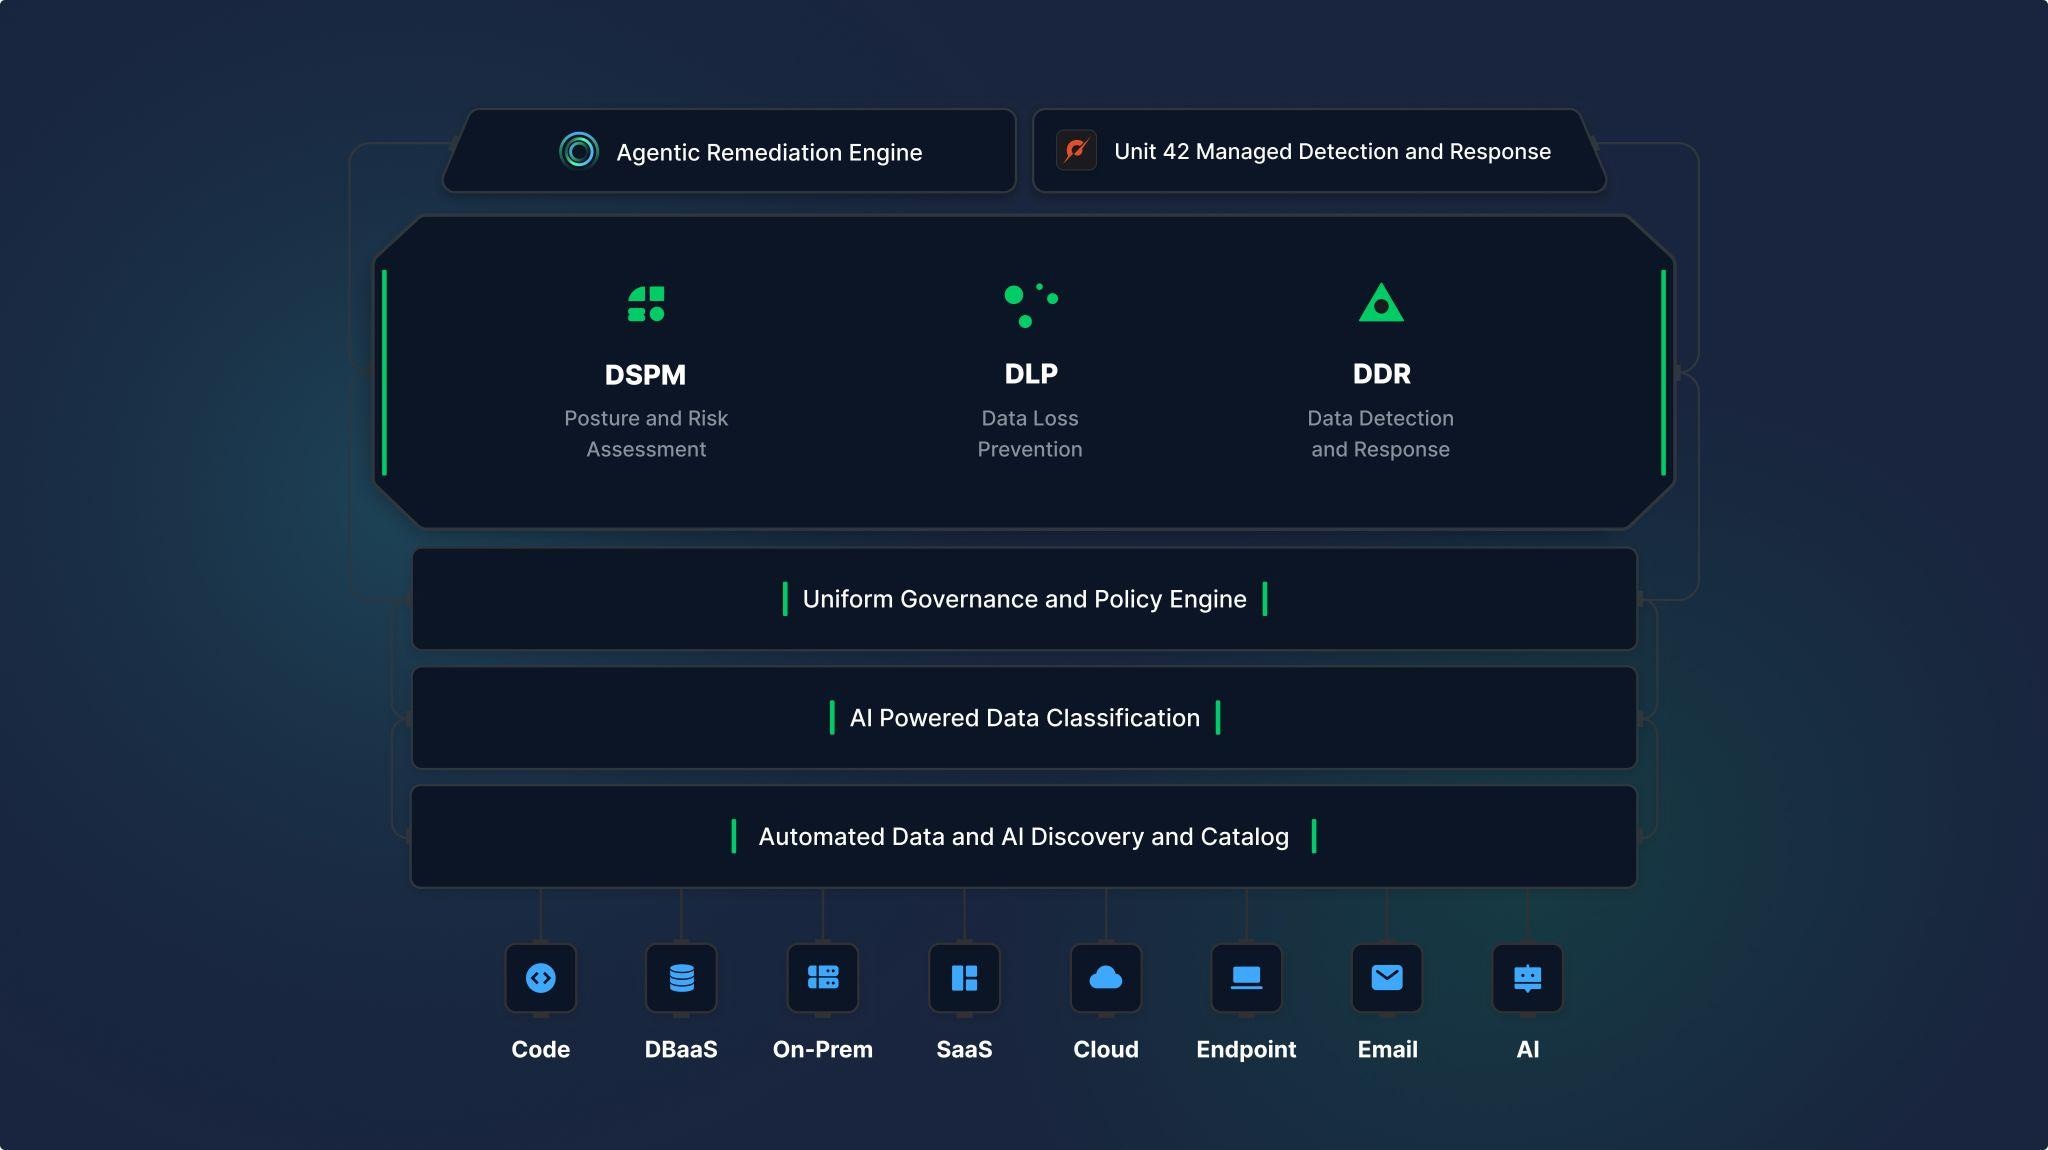Click the green DSPM shapes icon

point(646,304)
